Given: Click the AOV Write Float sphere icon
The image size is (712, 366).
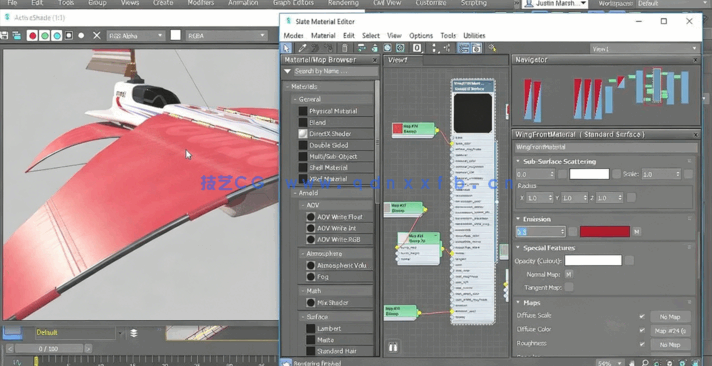Looking at the screenshot, I should tap(311, 217).
